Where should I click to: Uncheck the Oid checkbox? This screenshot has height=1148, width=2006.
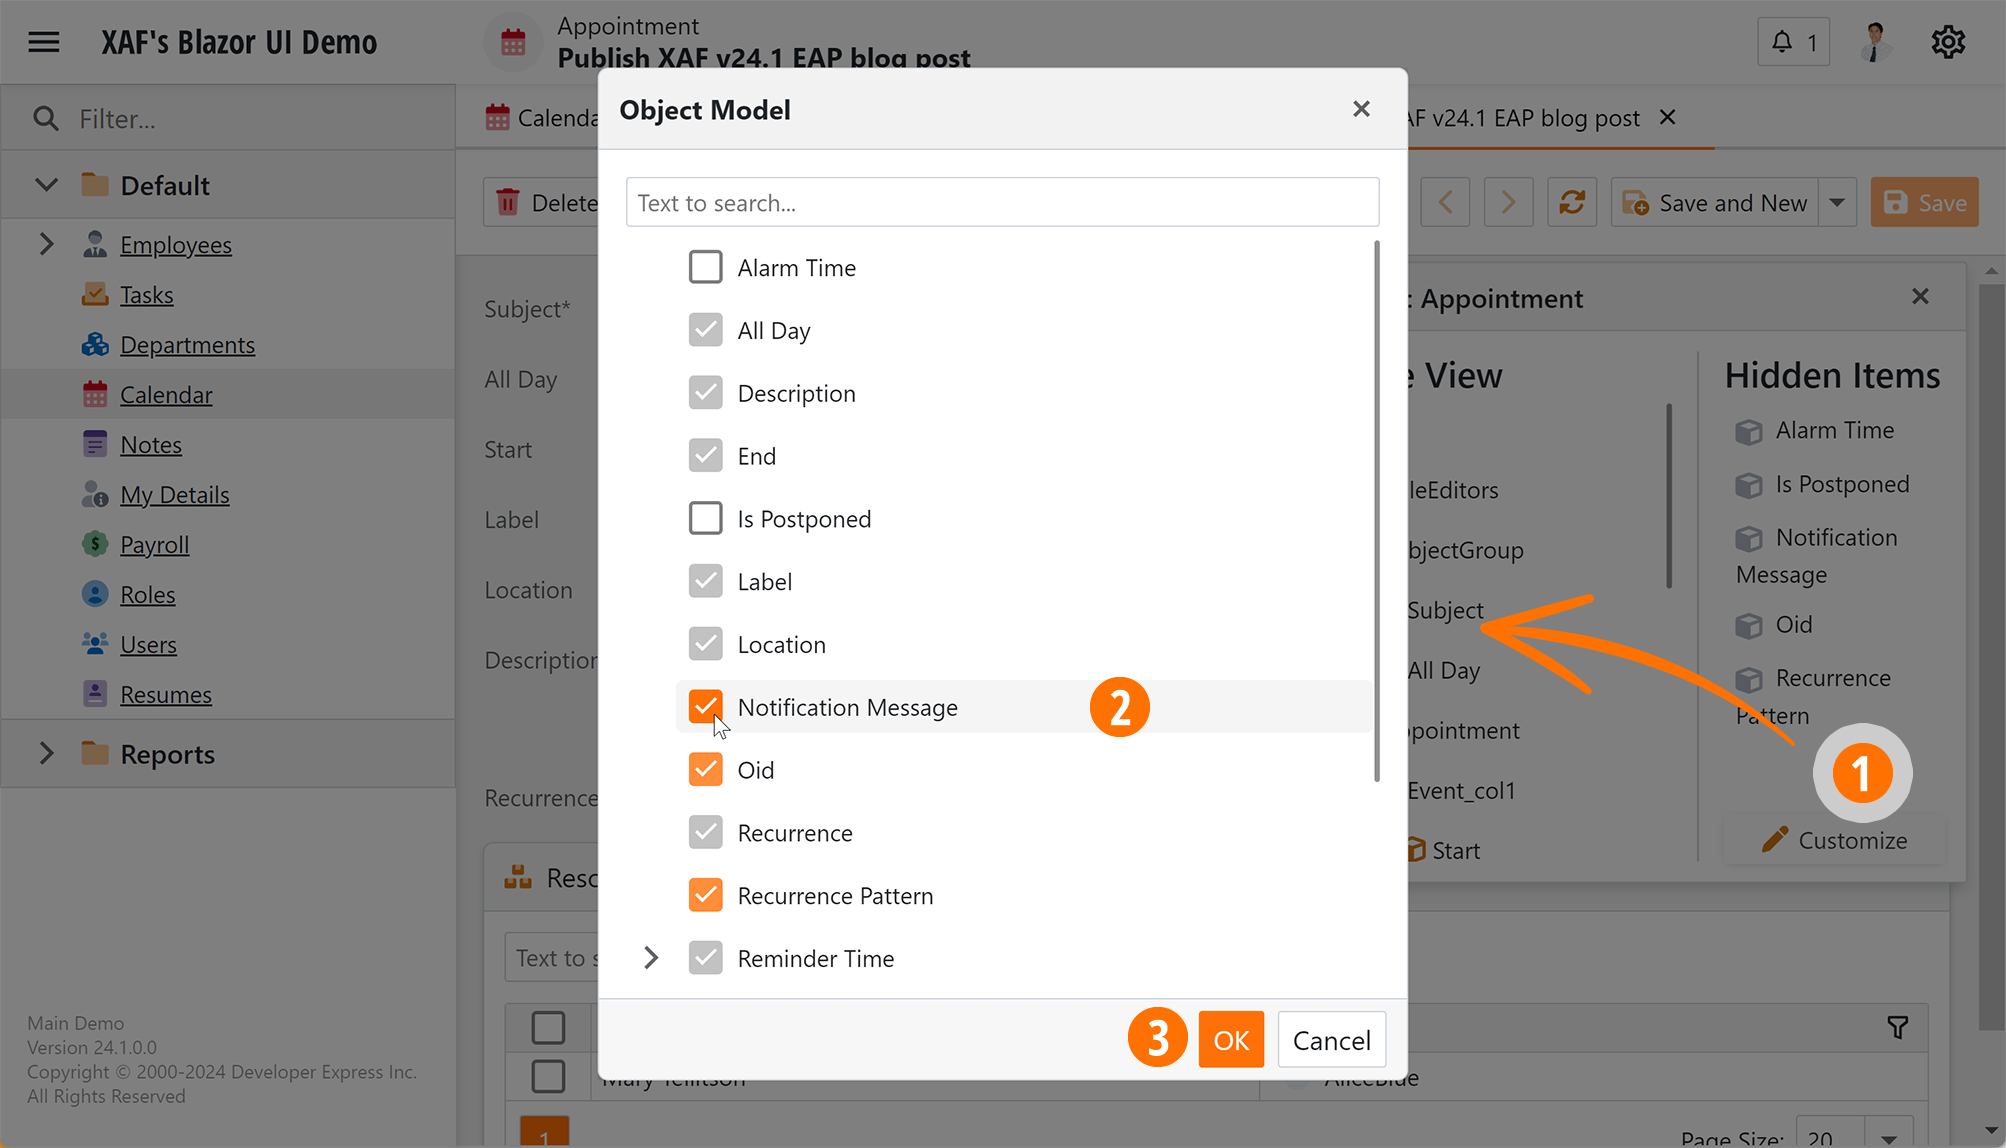705,770
